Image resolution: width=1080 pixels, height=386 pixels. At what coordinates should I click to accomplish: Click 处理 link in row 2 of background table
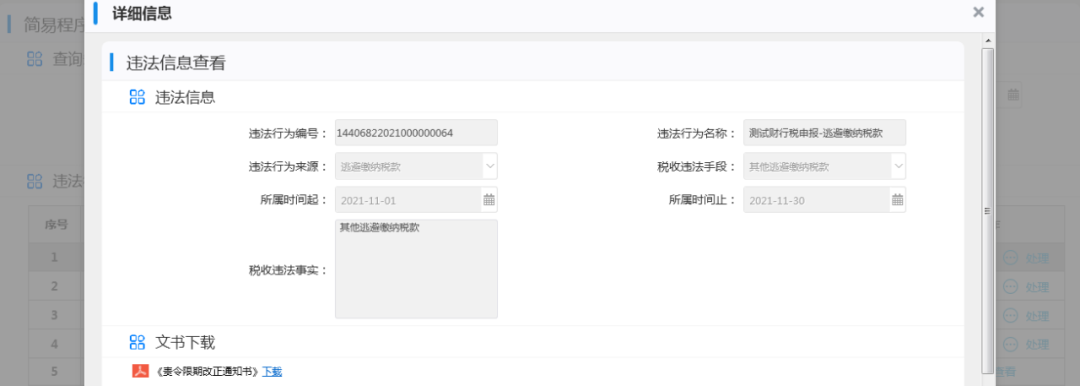tap(1037, 287)
